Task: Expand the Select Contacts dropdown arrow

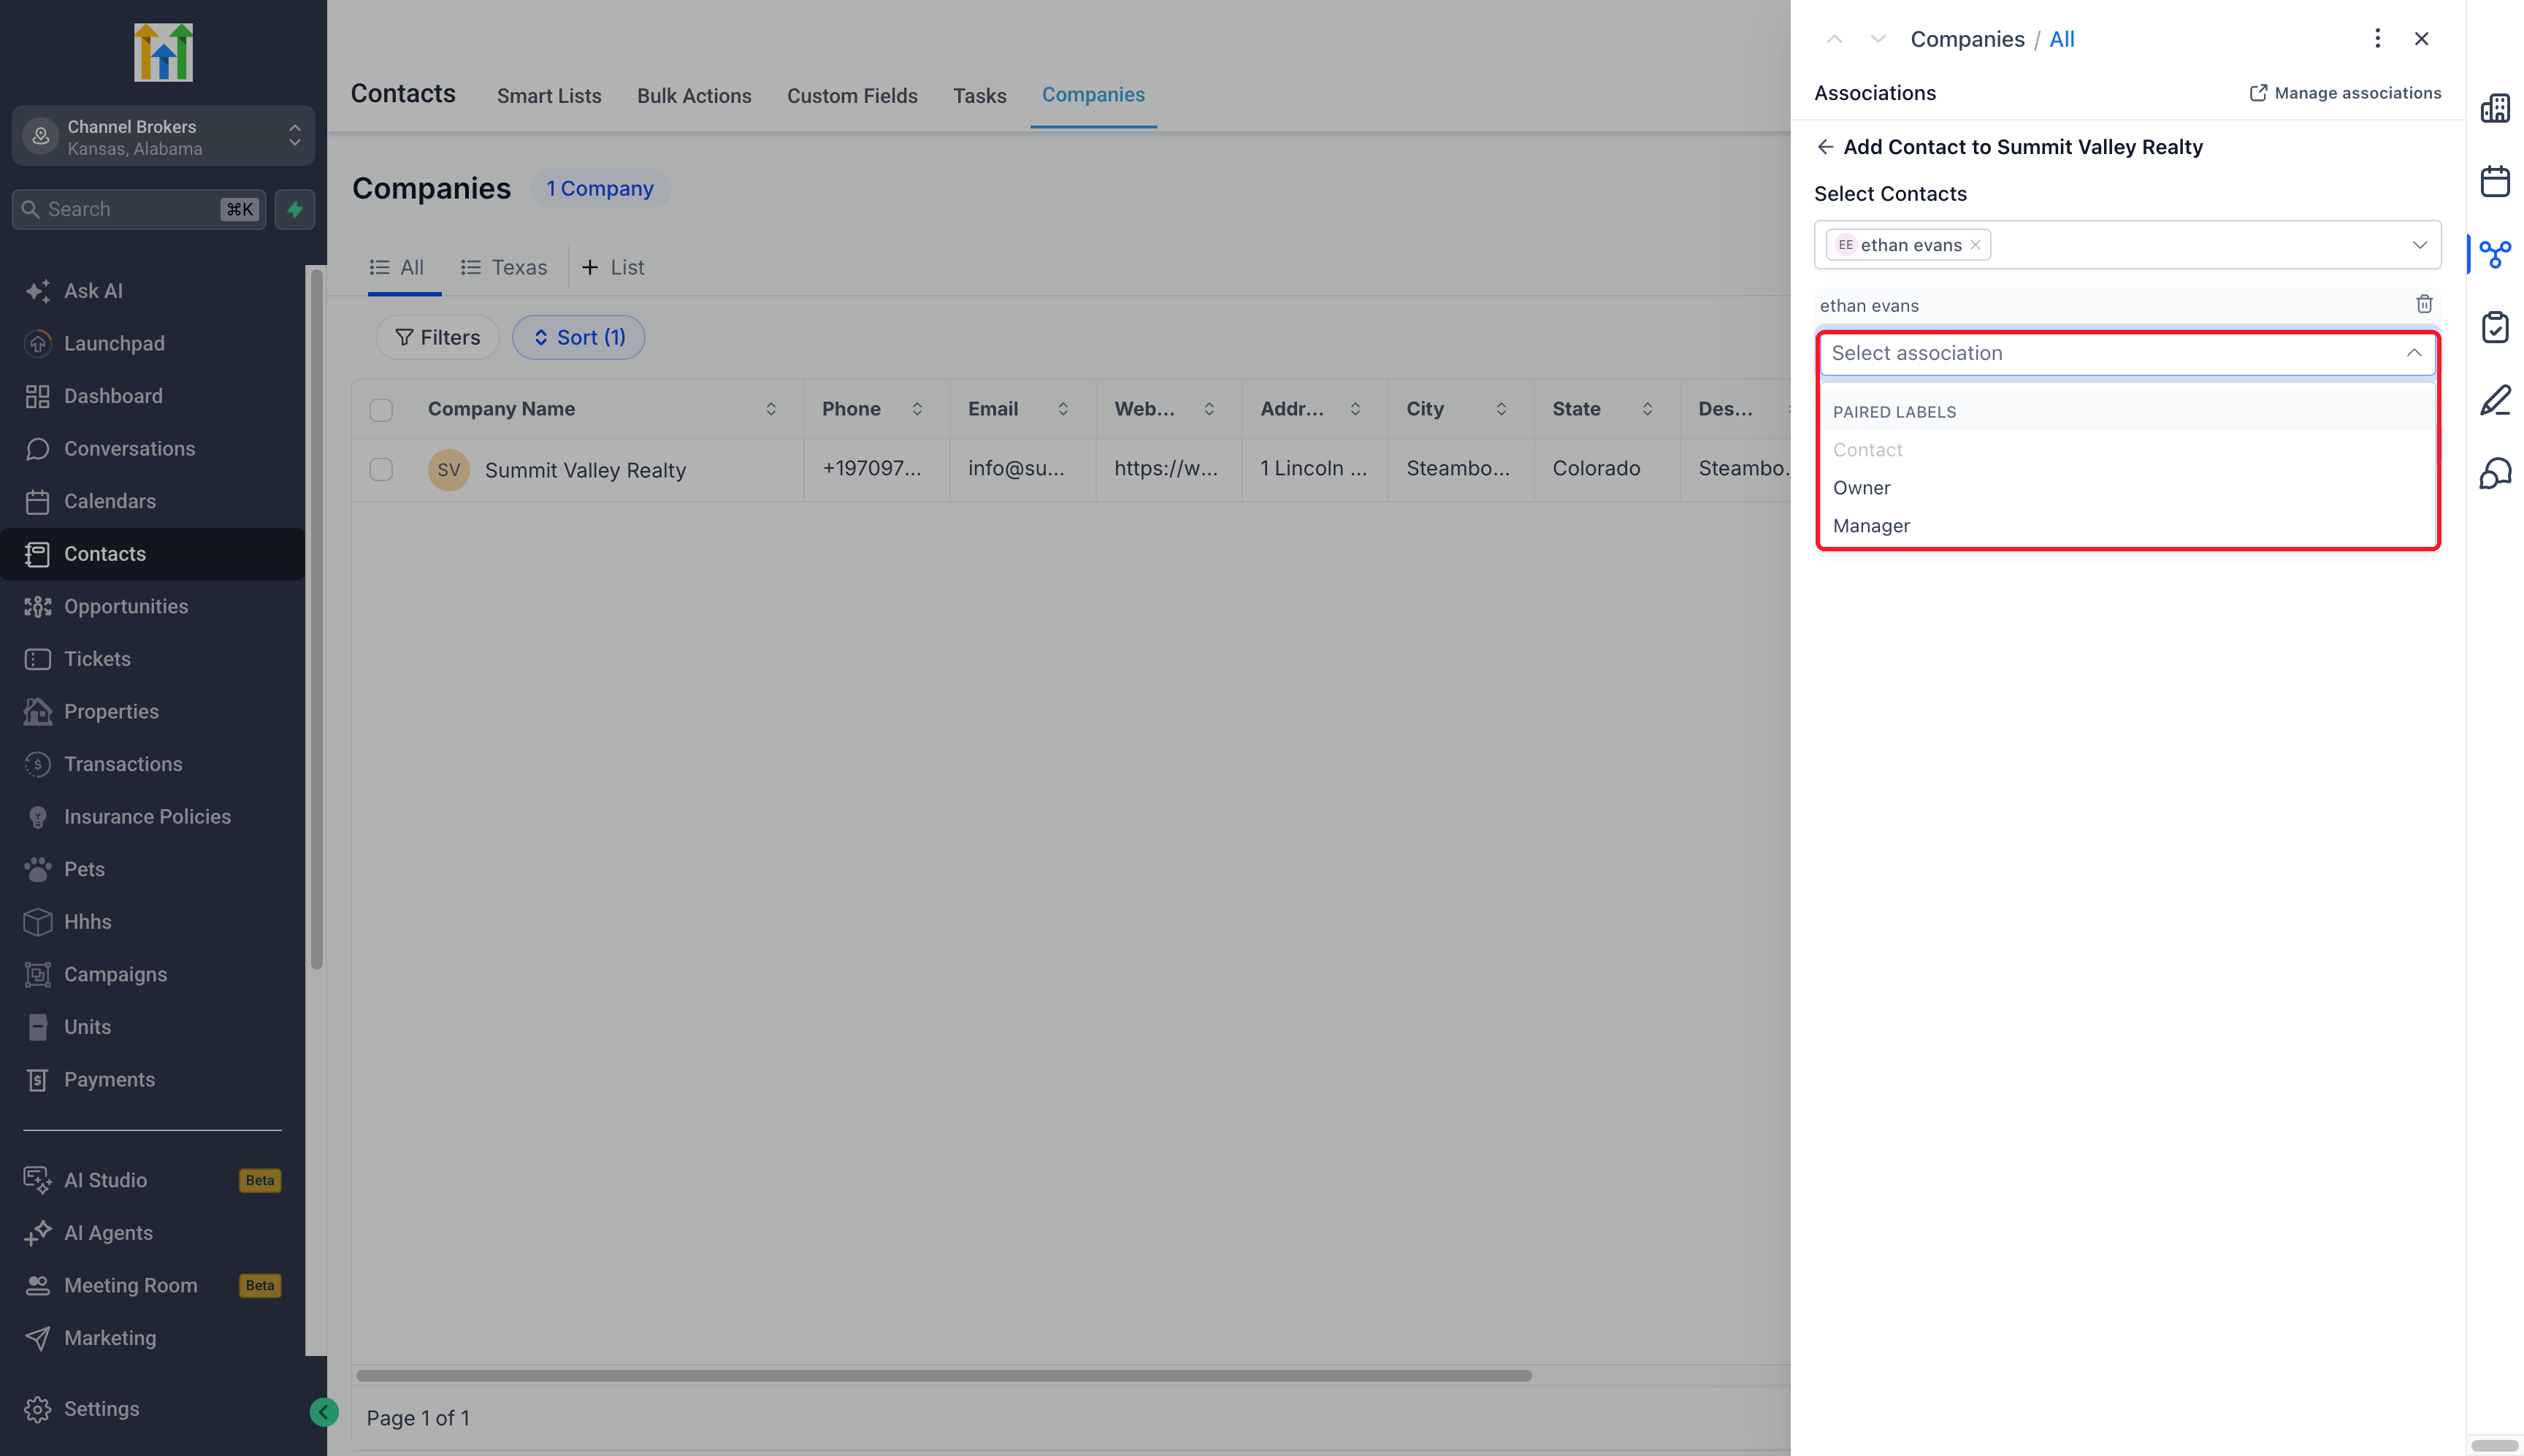Action: pos(2419,245)
